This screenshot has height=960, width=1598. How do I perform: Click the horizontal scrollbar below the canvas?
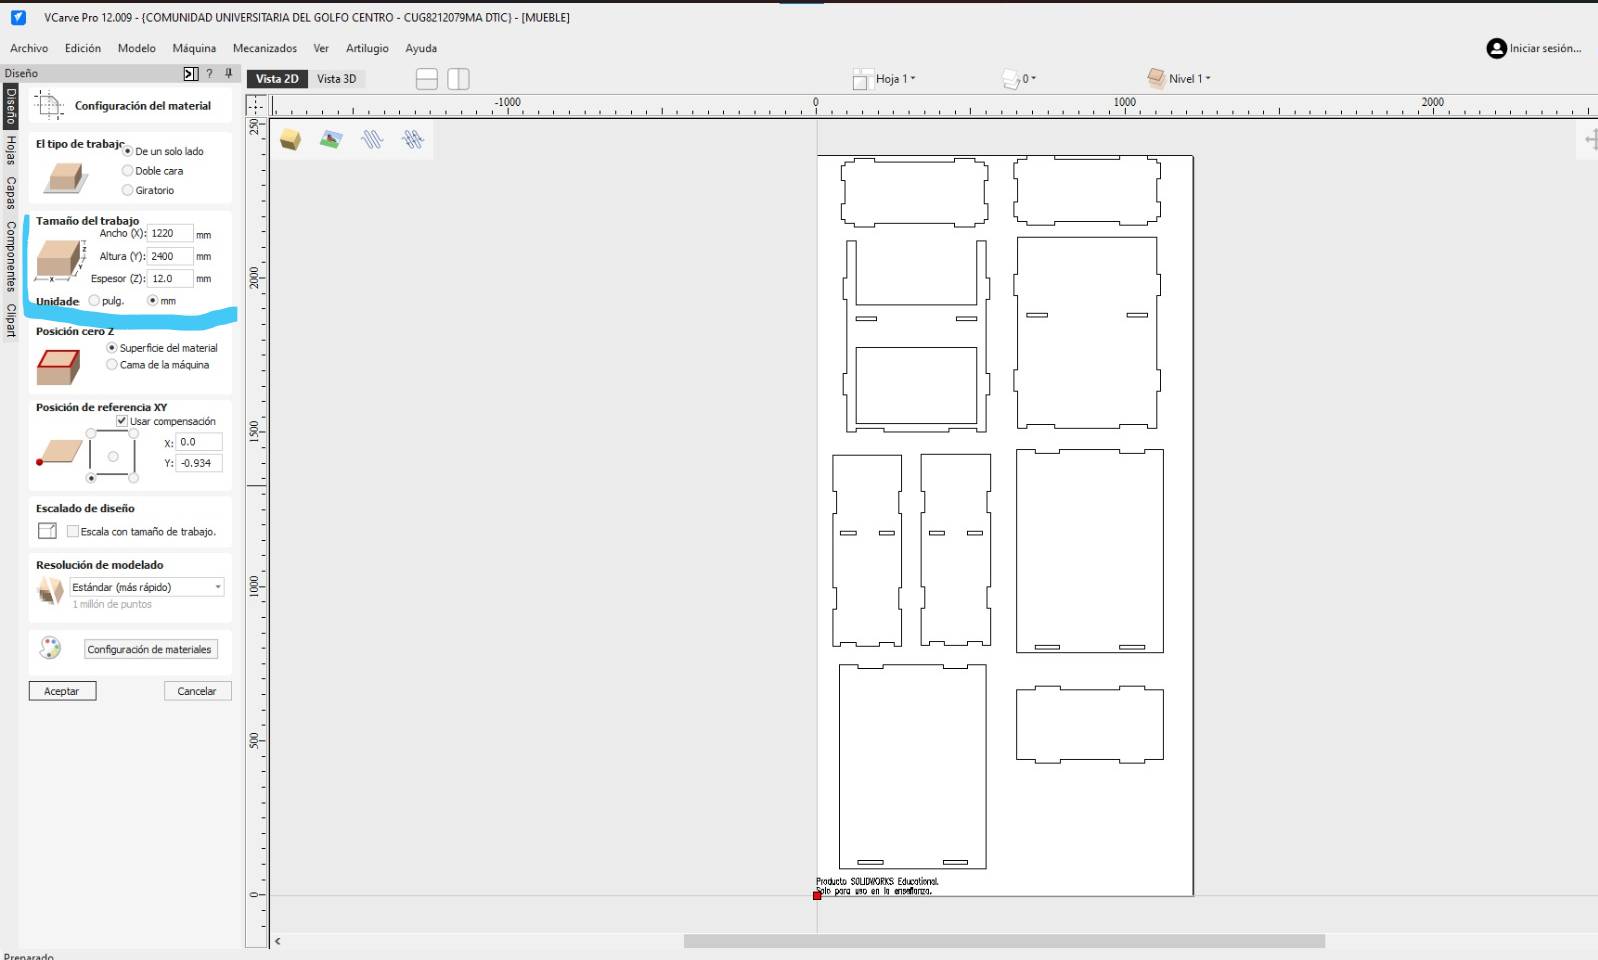(x=1003, y=941)
